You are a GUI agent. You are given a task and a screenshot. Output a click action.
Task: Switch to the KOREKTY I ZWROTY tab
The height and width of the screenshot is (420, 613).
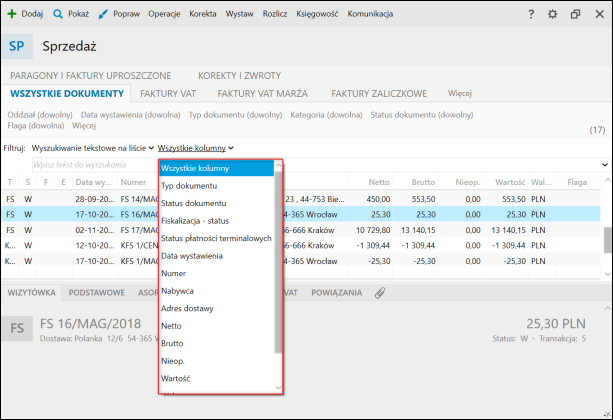click(x=240, y=75)
